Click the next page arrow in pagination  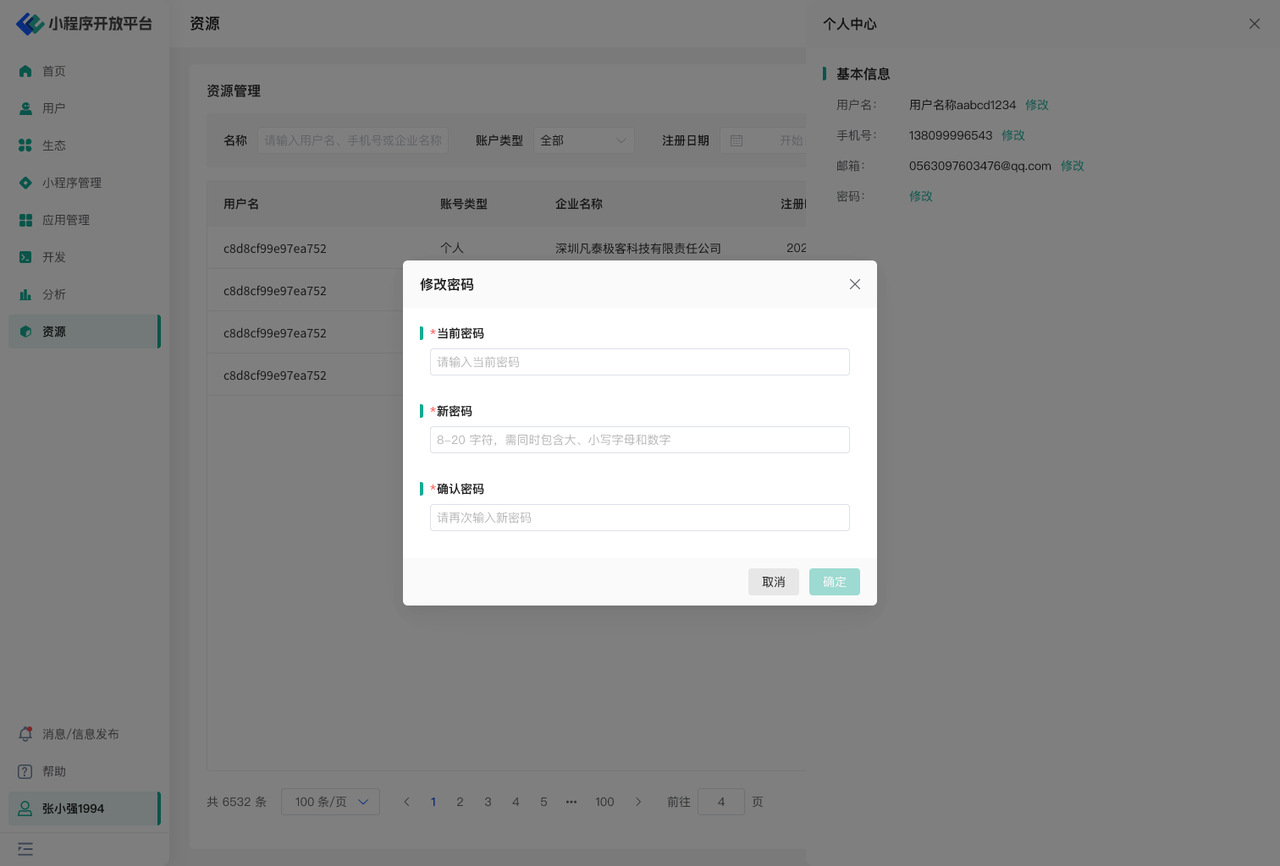[x=639, y=802]
